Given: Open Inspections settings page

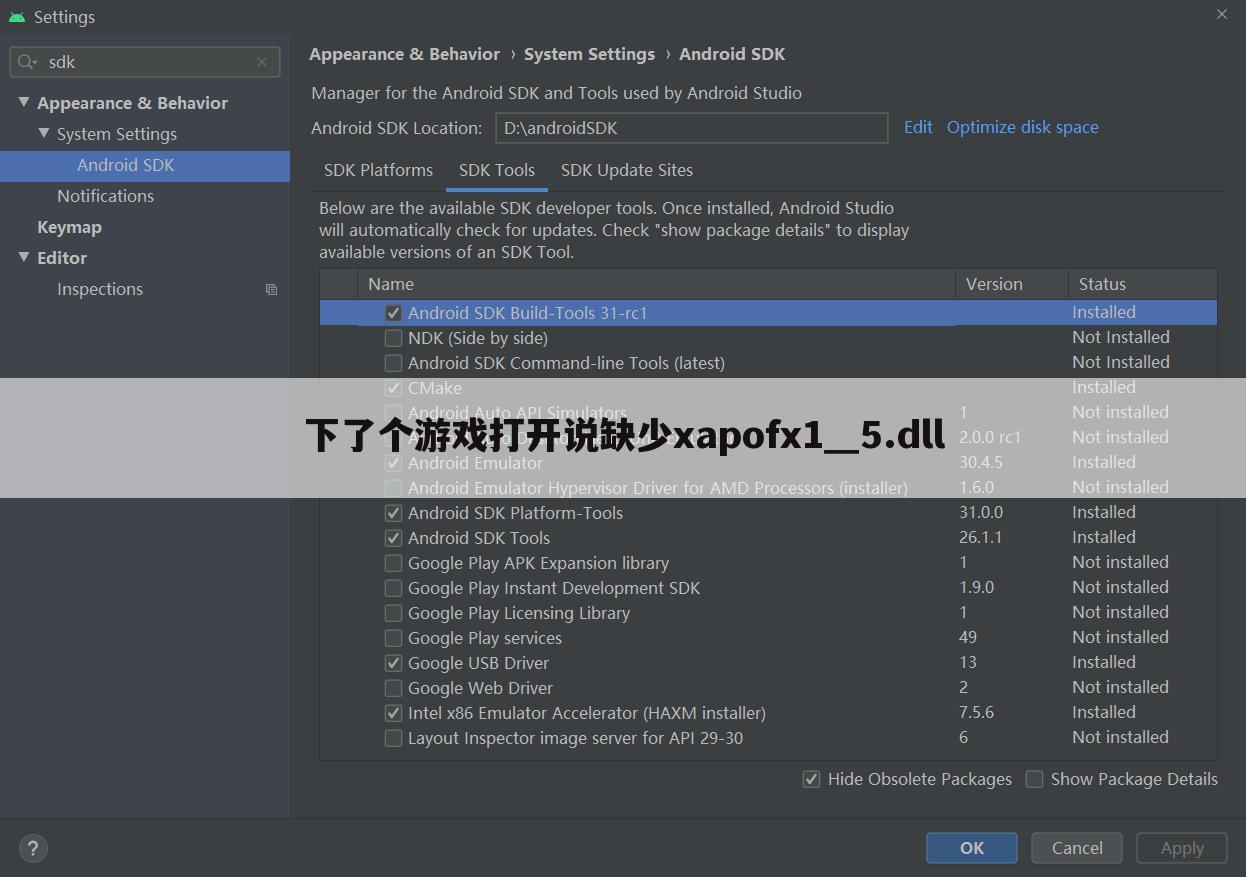Looking at the screenshot, I should point(100,289).
